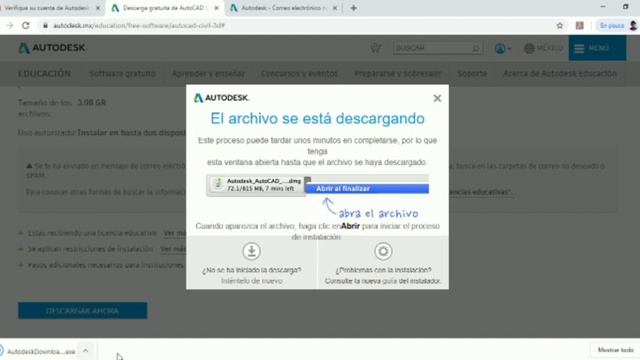Open the En pausa profile button
640x360 pixels.
pos(617,25)
